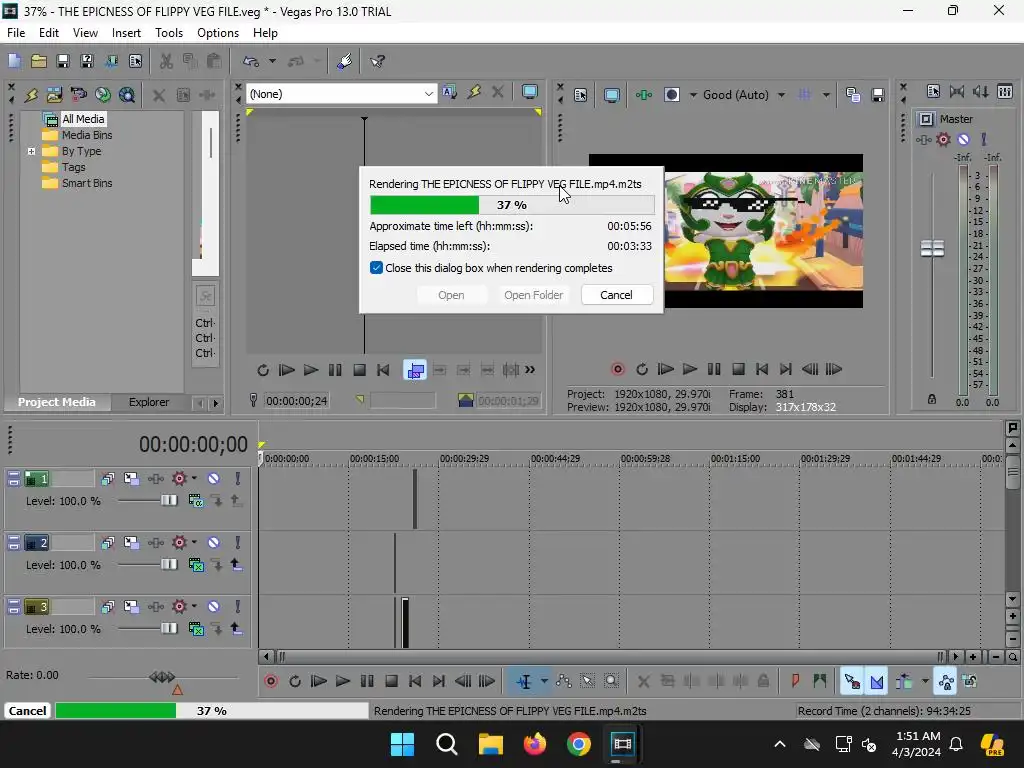The height and width of the screenshot is (768, 1024).
Task: Solo Track 3 with exclamation icon
Action: click(x=238, y=607)
